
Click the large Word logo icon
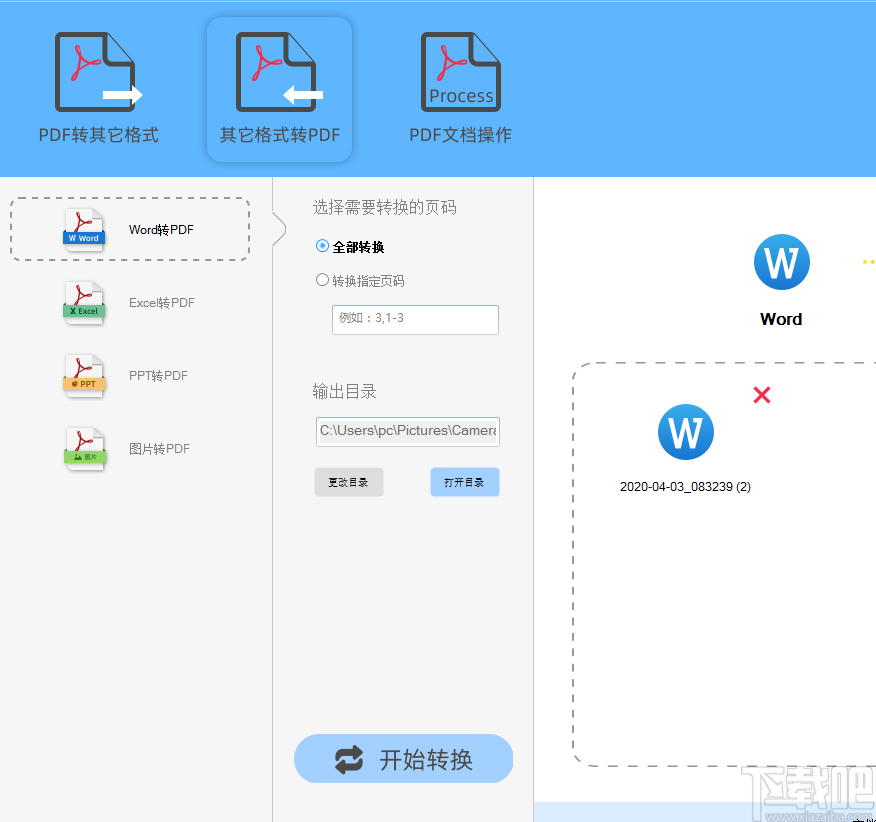click(x=782, y=262)
